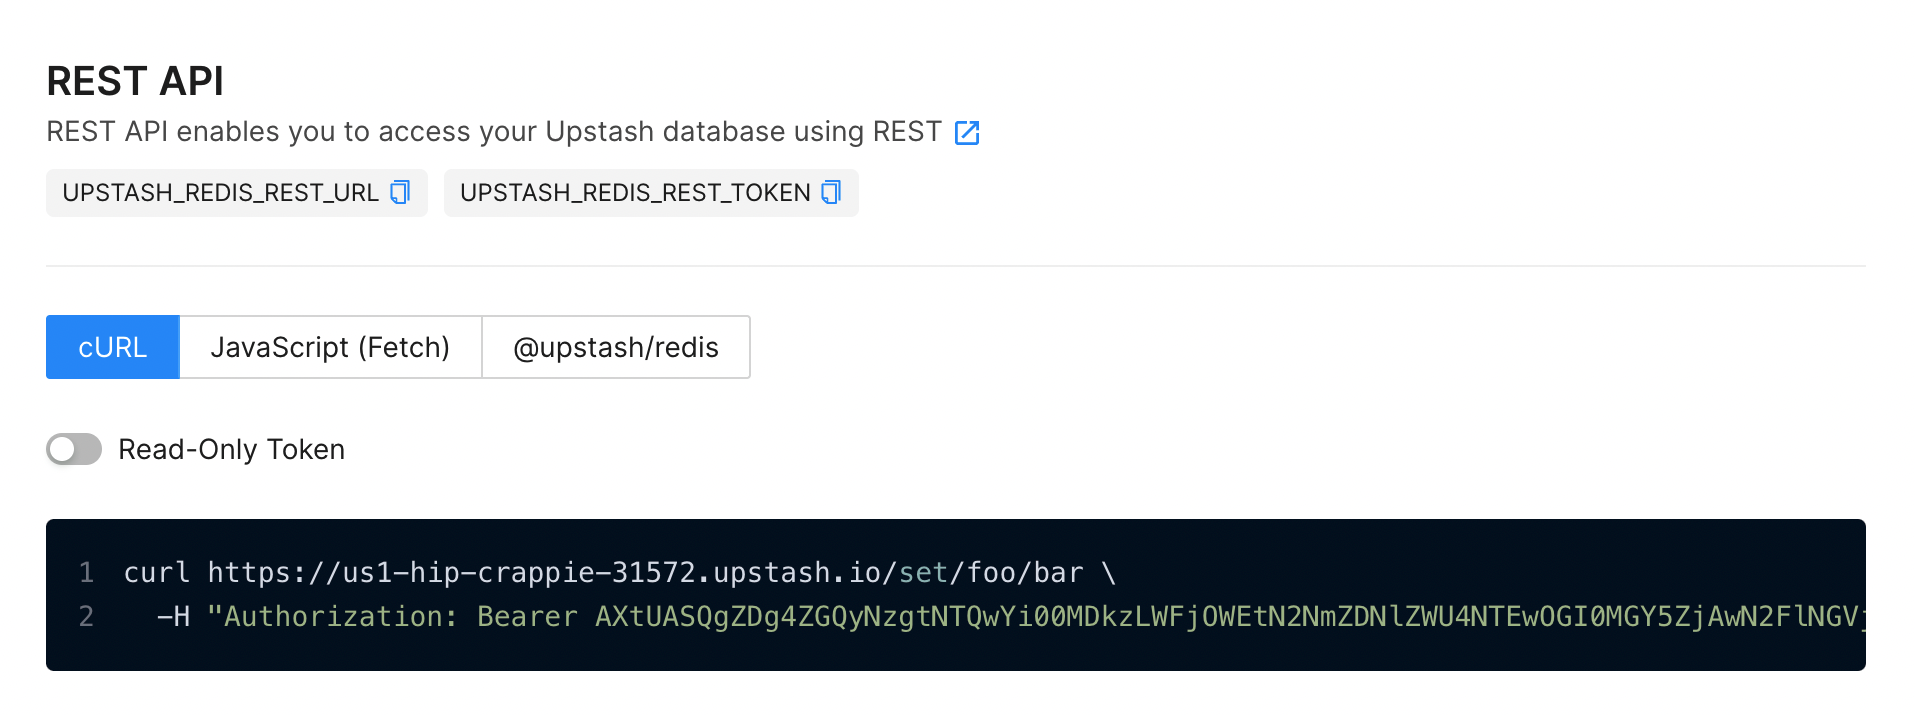Switch to the JavaScript (Fetch) tab
This screenshot has width=1915, height=715.
point(330,347)
